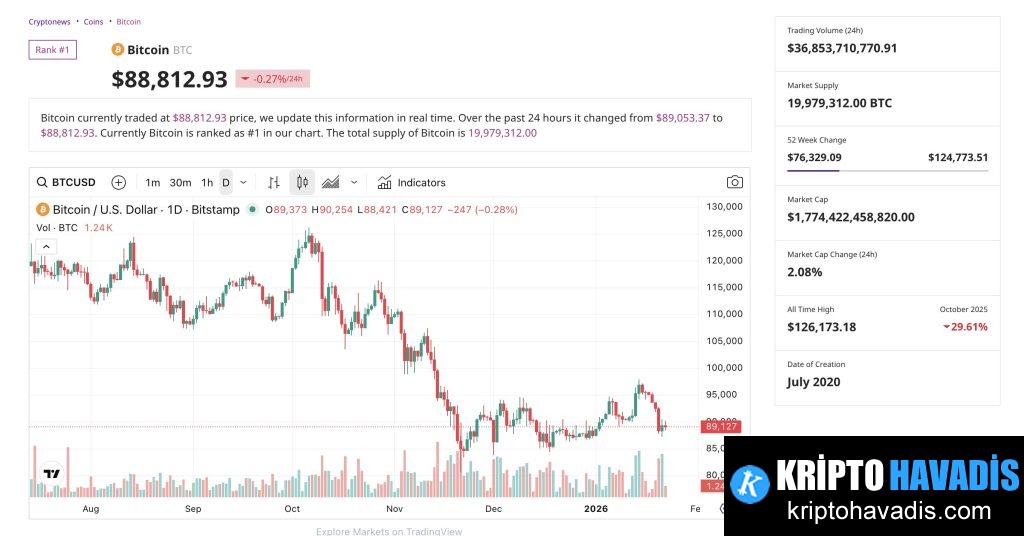Click the 52 Week Change range bar
The image size is (1024, 536).
pos(887,171)
